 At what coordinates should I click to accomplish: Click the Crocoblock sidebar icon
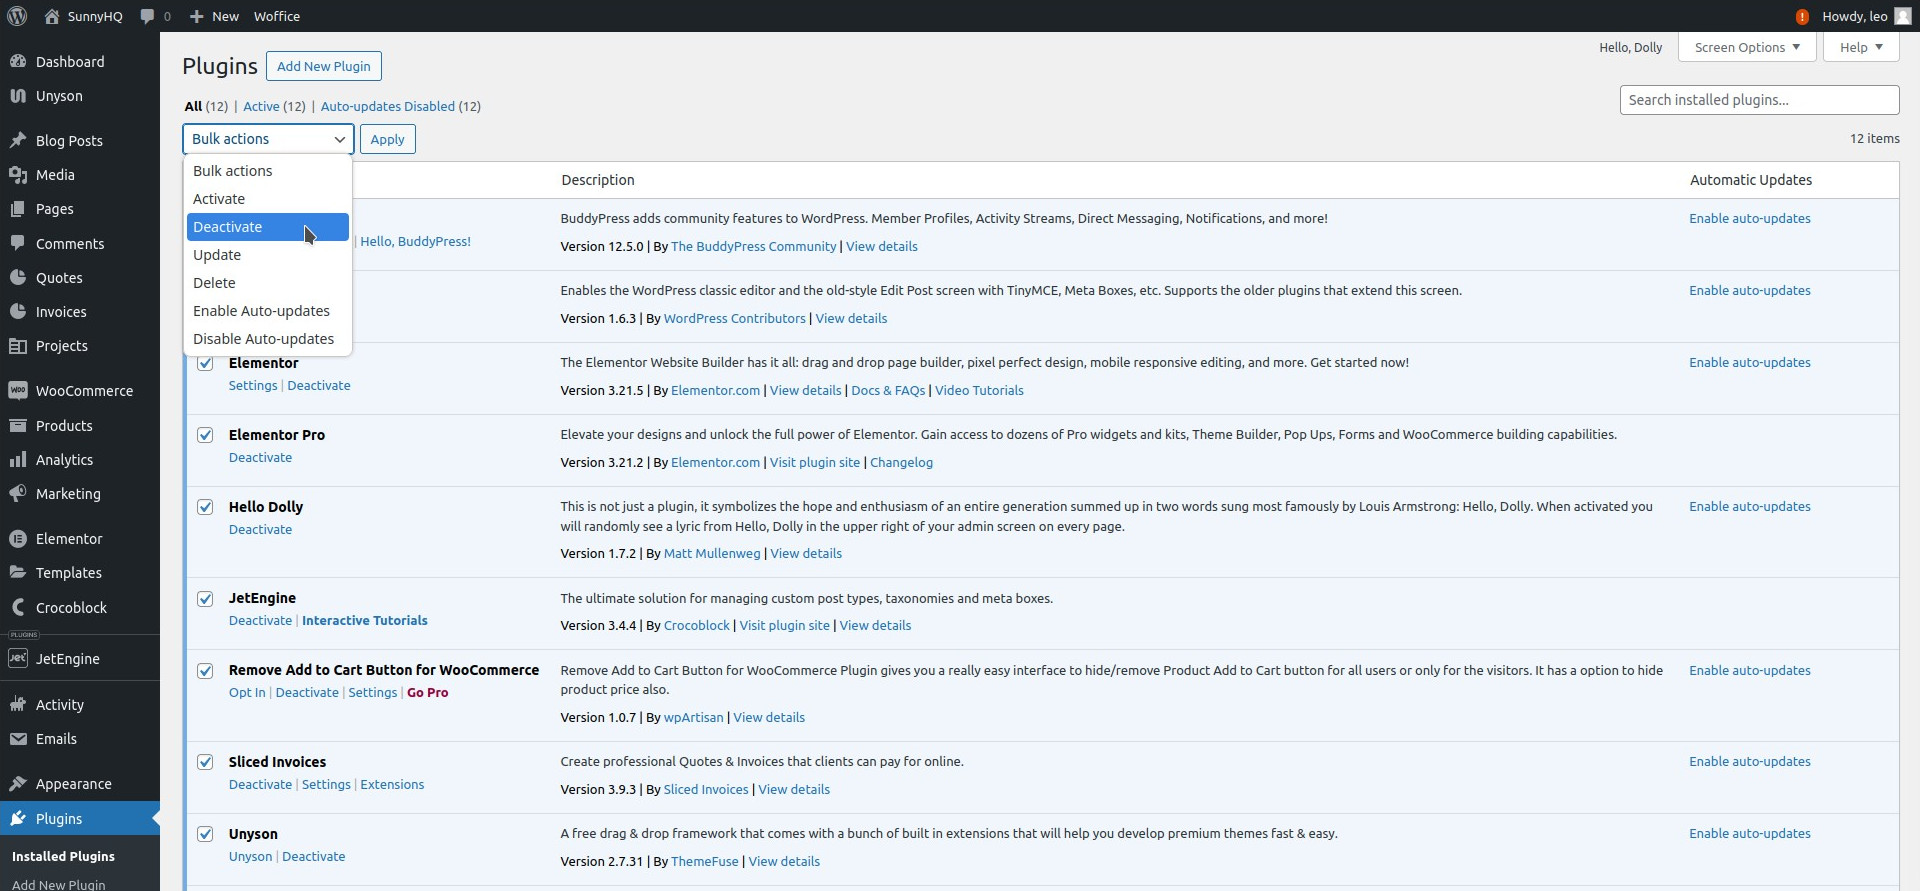coord(18,607)
